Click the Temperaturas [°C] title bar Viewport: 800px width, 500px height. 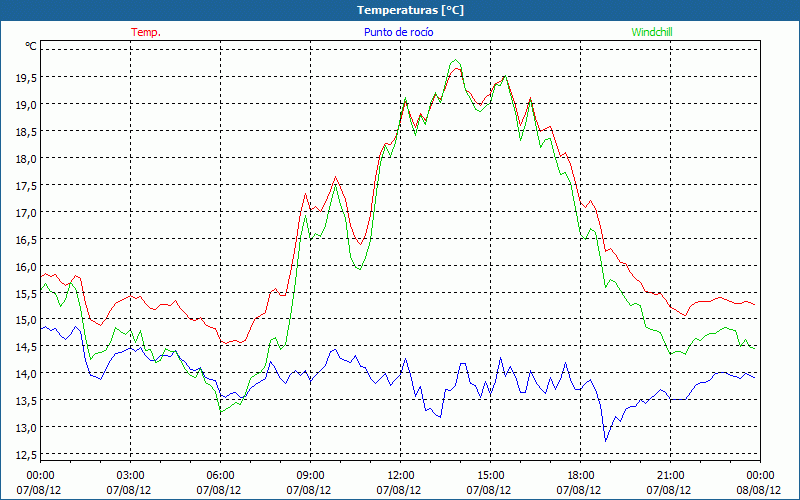click(x=400, y=10)
